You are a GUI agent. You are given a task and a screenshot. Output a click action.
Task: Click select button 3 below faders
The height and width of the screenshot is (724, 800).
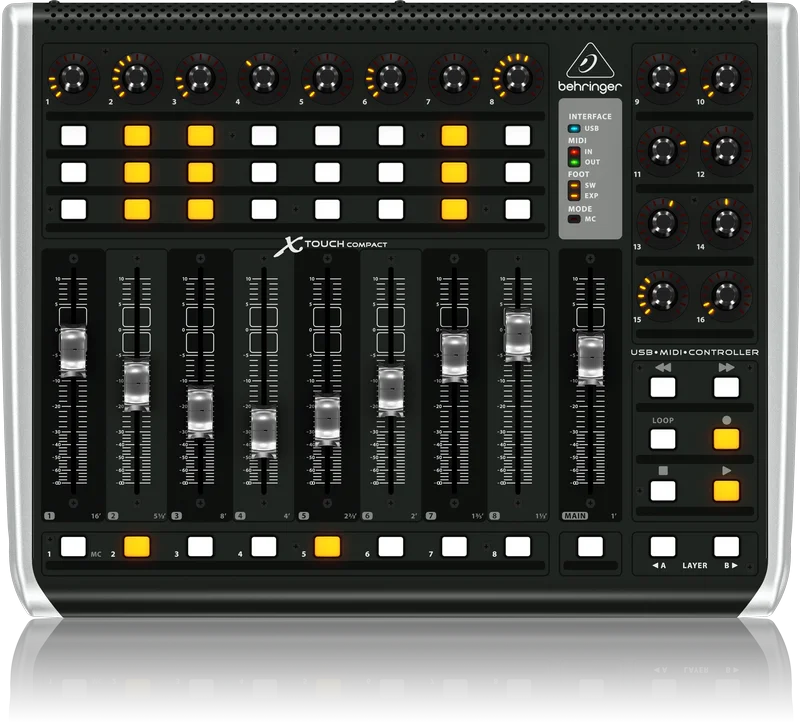(201, 546)
